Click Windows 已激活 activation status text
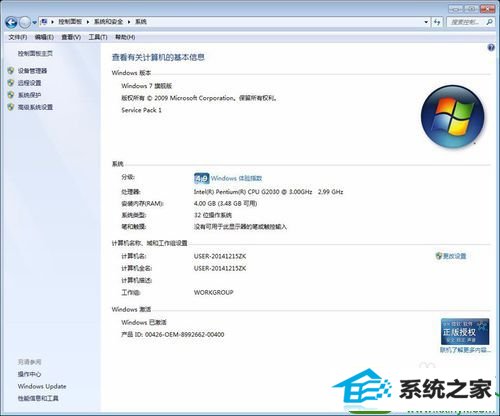This screenshot has height=416, width=500. click(x=144, y=322)
